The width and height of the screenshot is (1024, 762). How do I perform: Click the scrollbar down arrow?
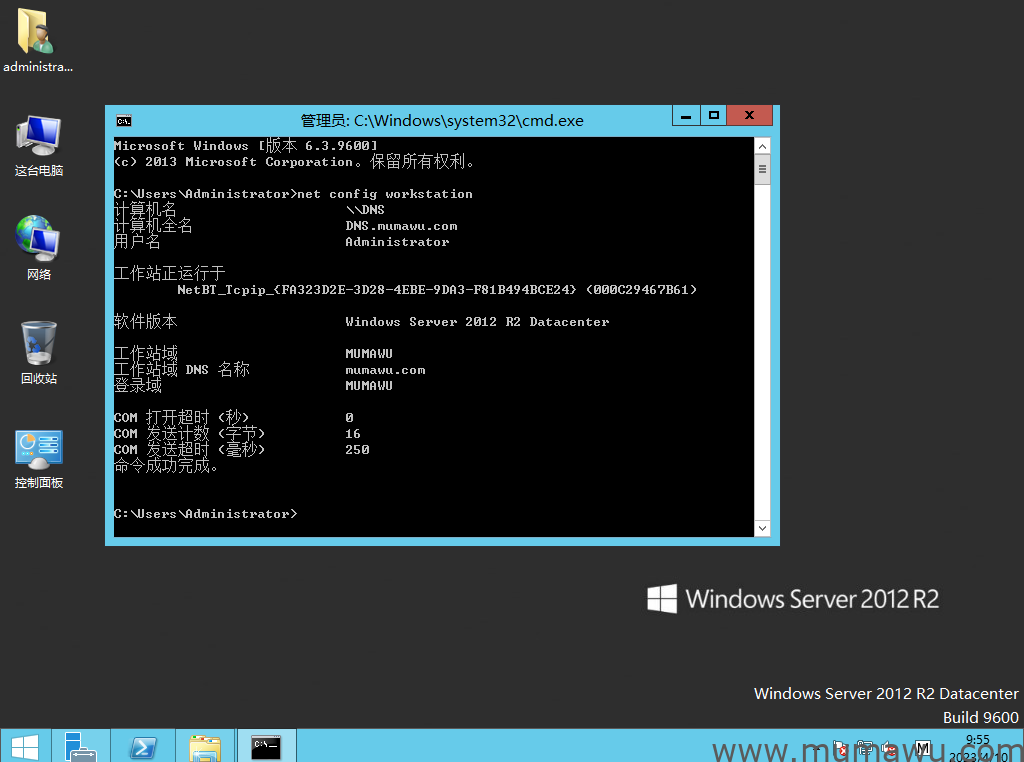(x=762, y=528)
